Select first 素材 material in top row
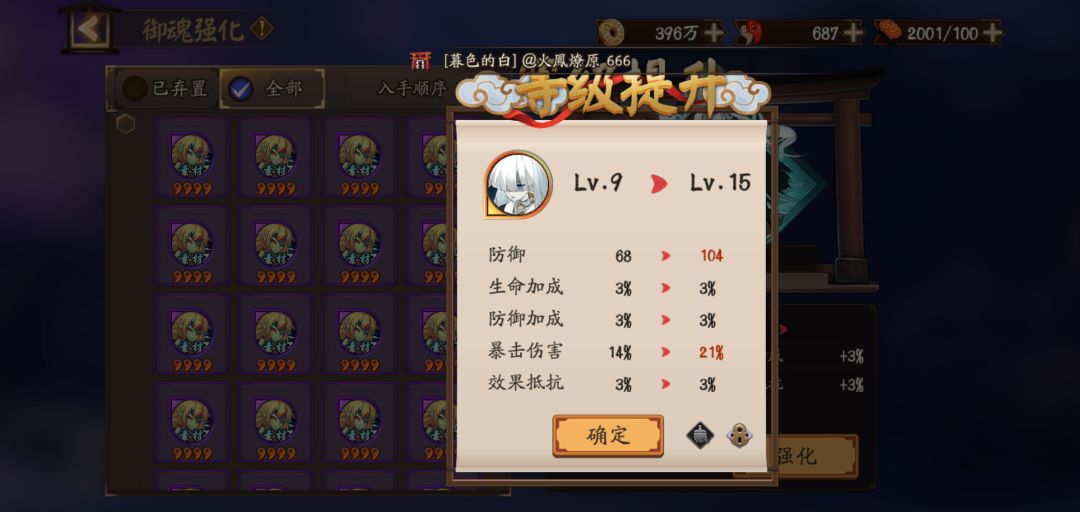The image size is (1080, 512). (191, 157)
